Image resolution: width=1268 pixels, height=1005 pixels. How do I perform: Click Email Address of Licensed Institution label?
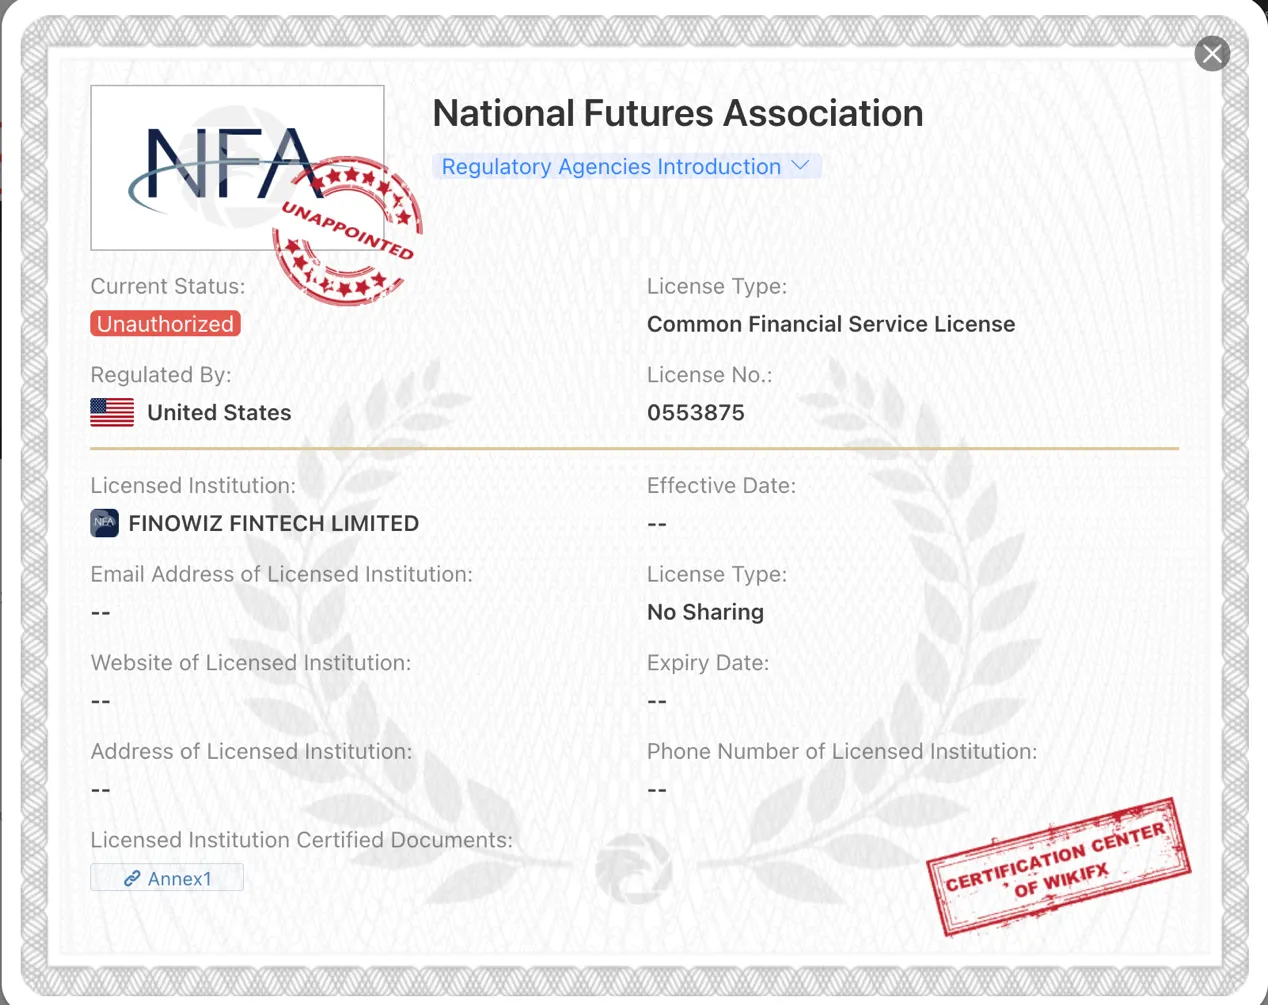coord(282,574)
